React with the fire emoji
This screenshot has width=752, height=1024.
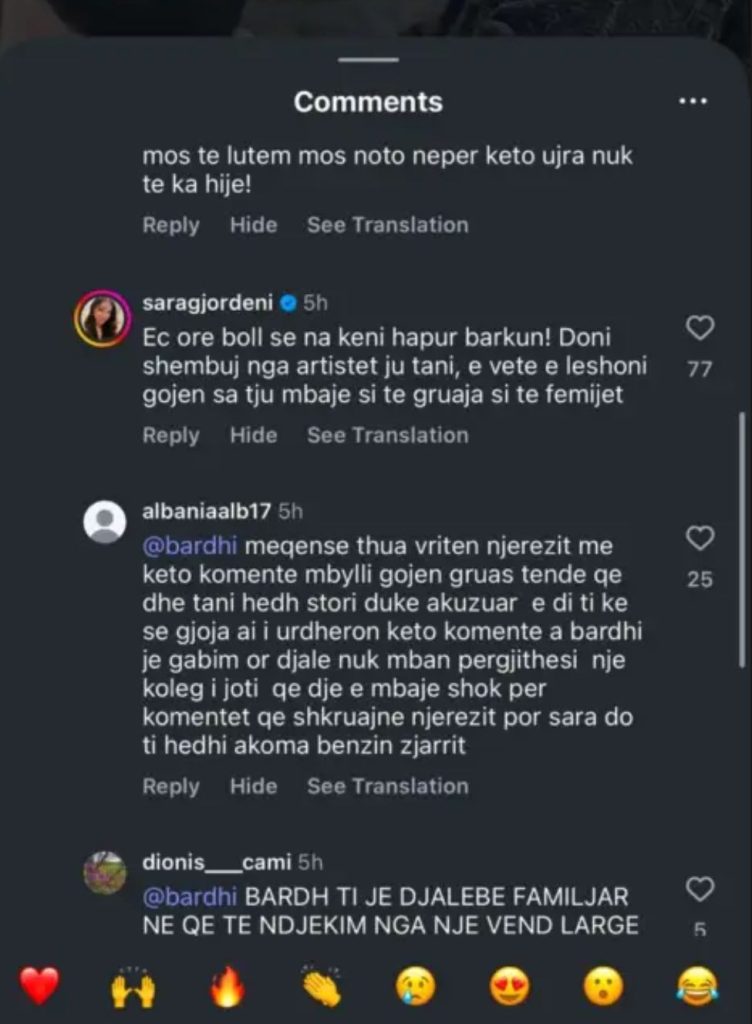pos(227,987)
